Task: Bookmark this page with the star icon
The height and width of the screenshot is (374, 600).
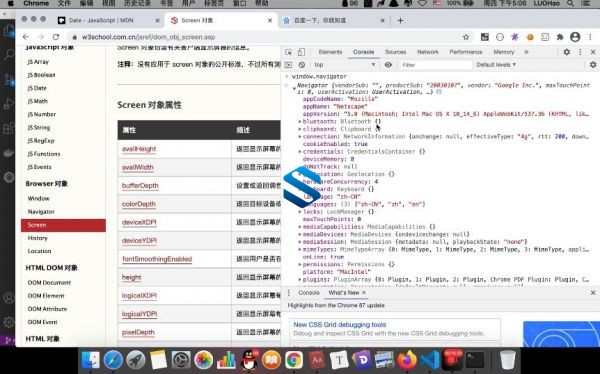Action: coord(466,37)
